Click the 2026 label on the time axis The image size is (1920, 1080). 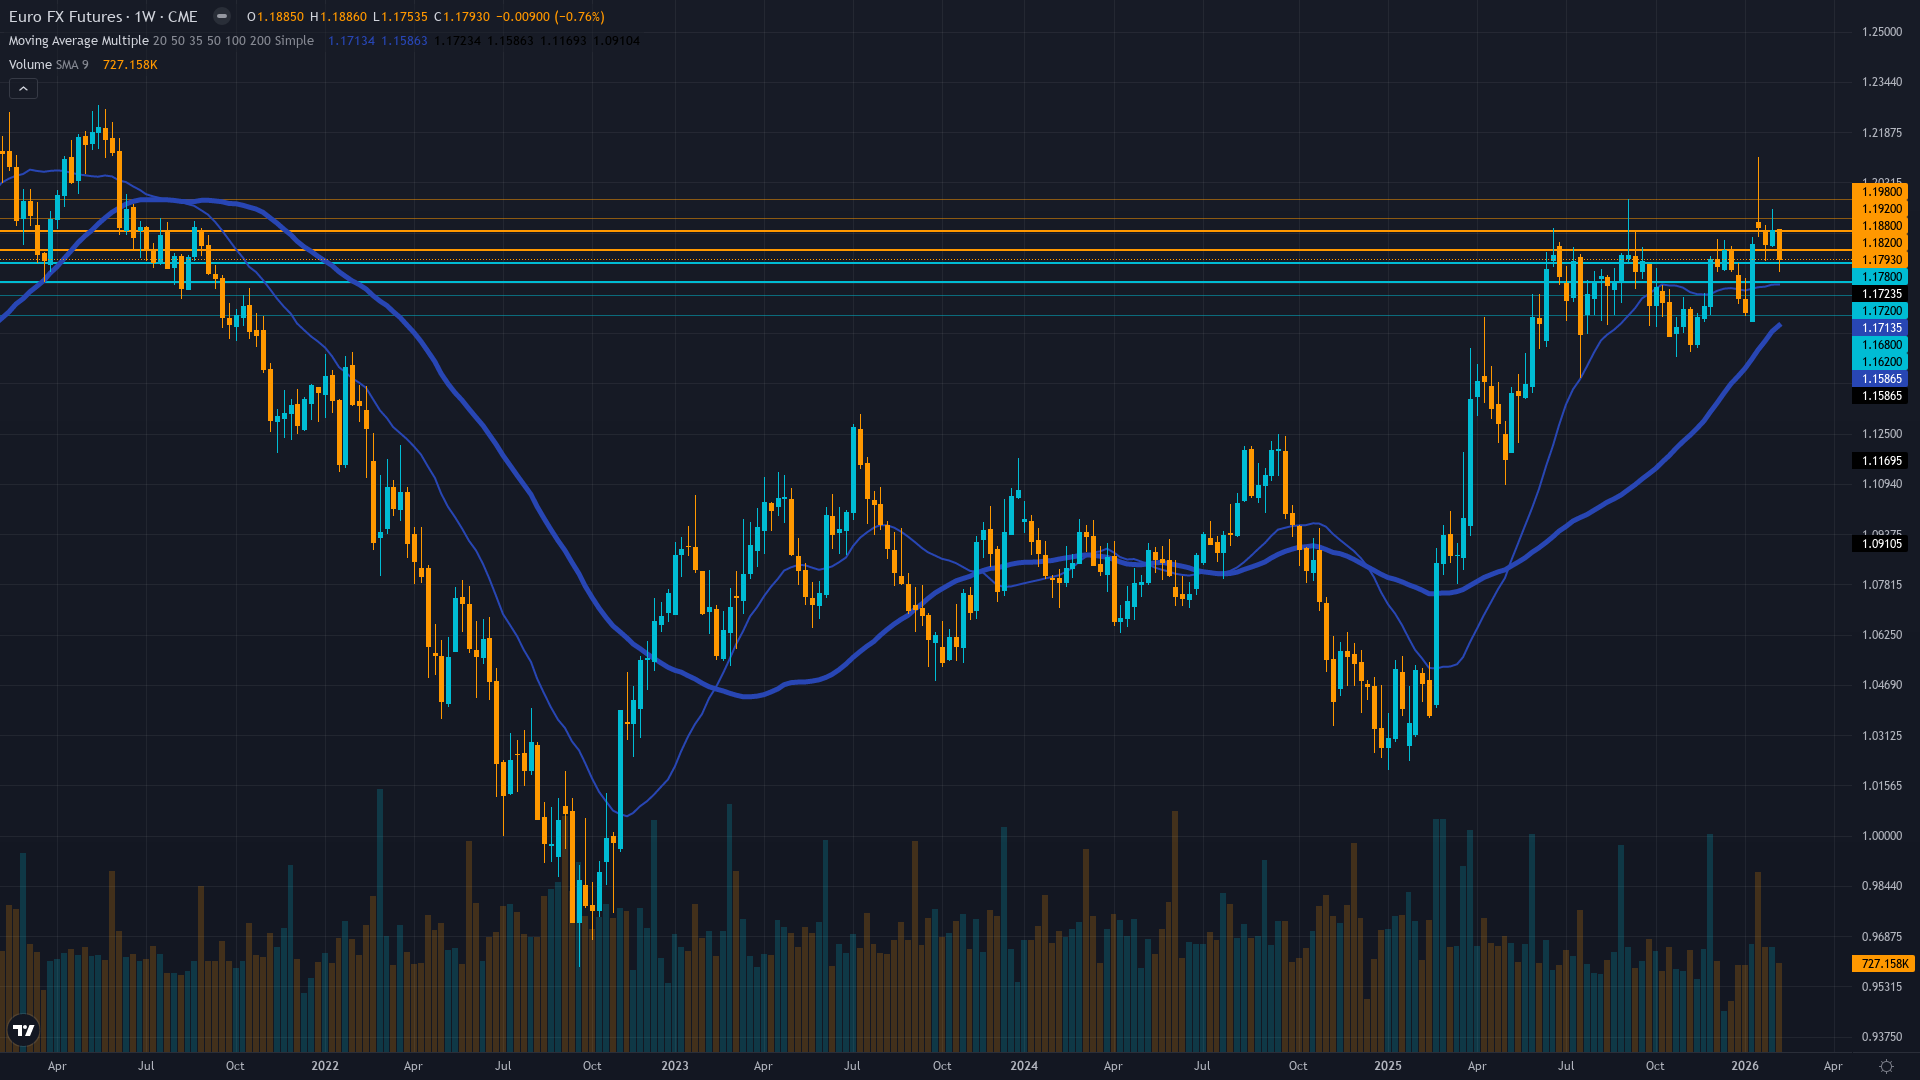(1745, 1066)
